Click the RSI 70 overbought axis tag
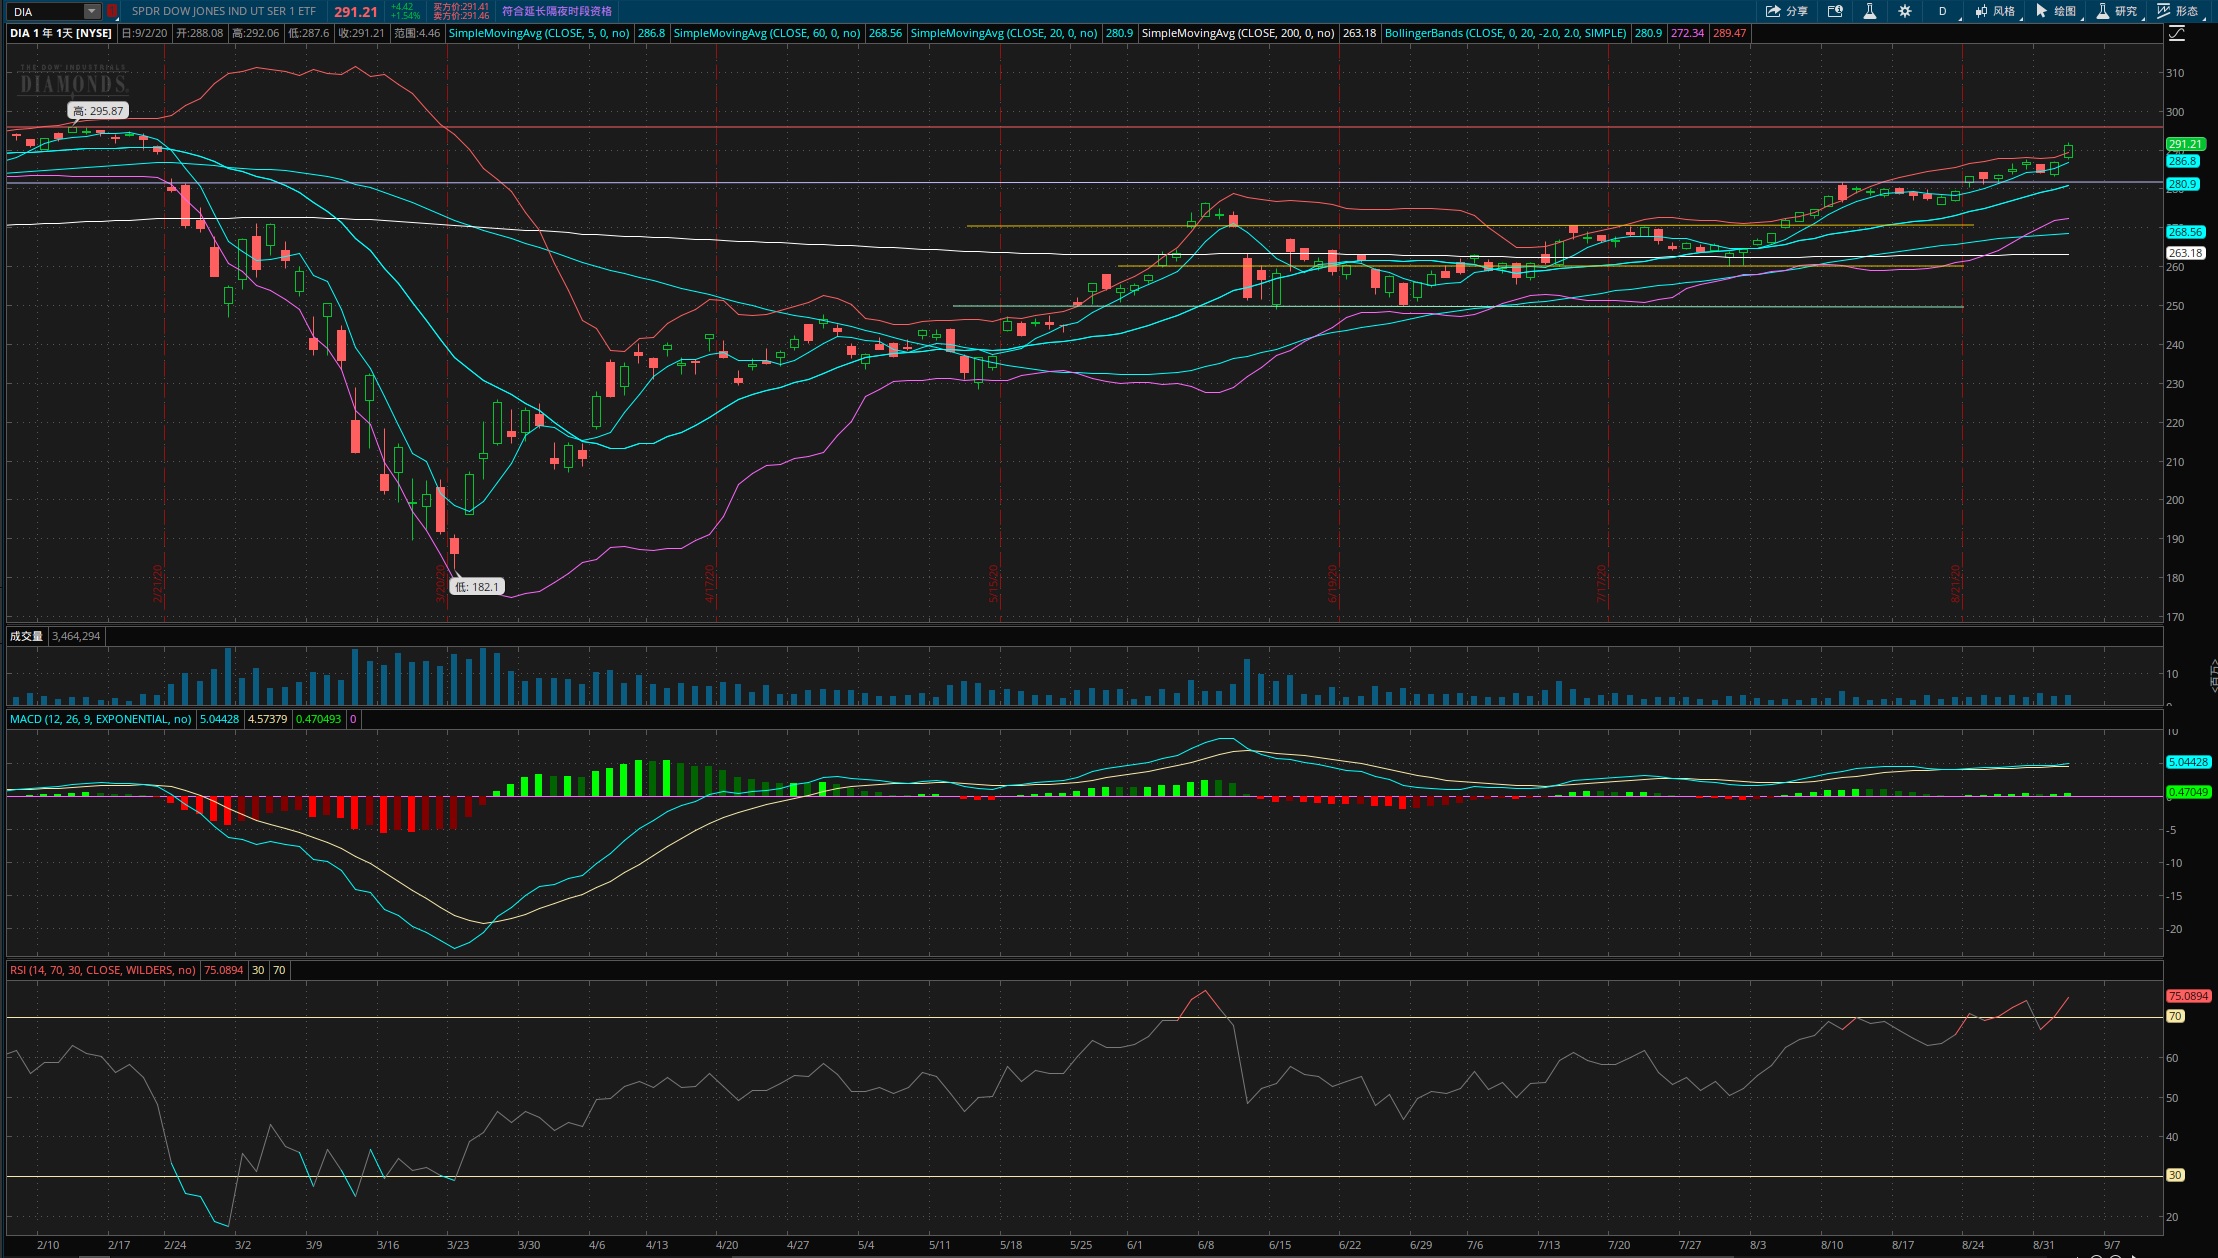 2175,1016
